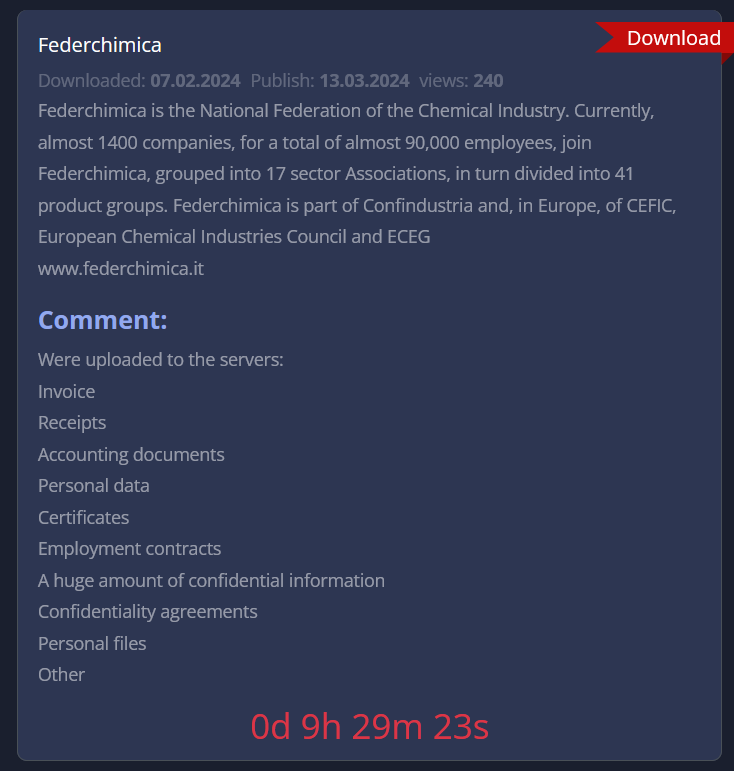Select the Certificates list entry
This screenshot has height=771, width=734.
84,517
